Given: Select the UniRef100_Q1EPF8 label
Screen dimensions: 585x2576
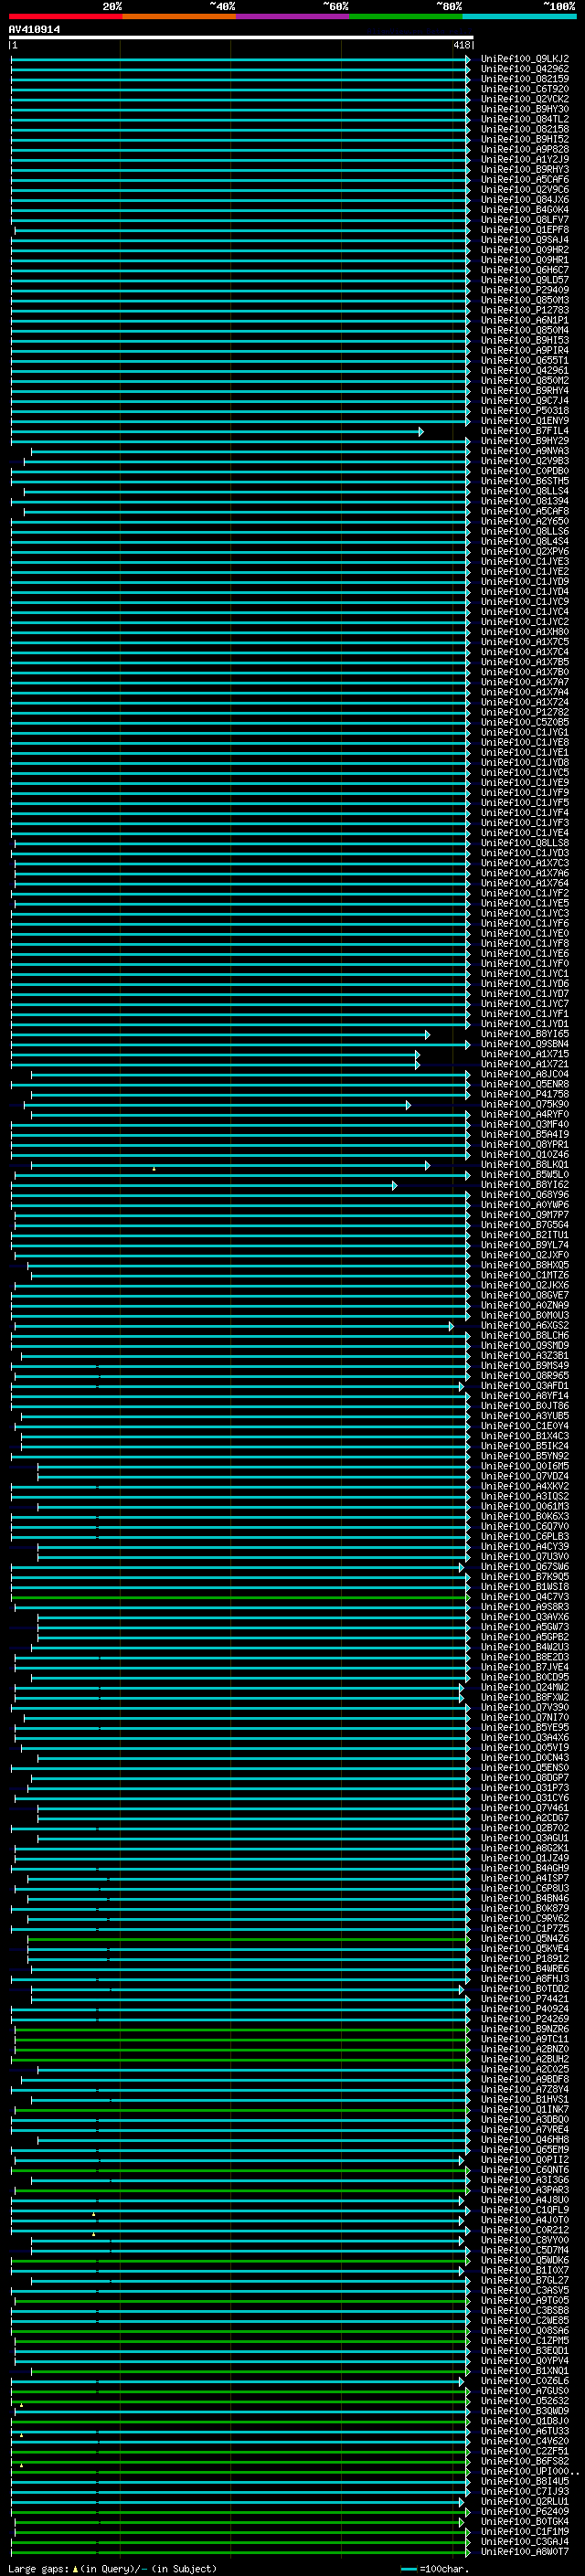Looking at the screenshot, I should point(525,230).
